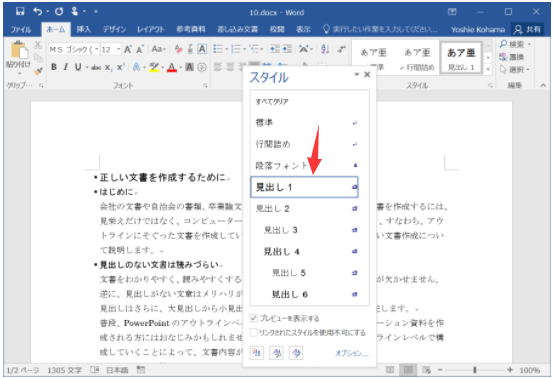The image size is (553, 378).
Task: Open the ファイル tab
Action: [20, 29]
